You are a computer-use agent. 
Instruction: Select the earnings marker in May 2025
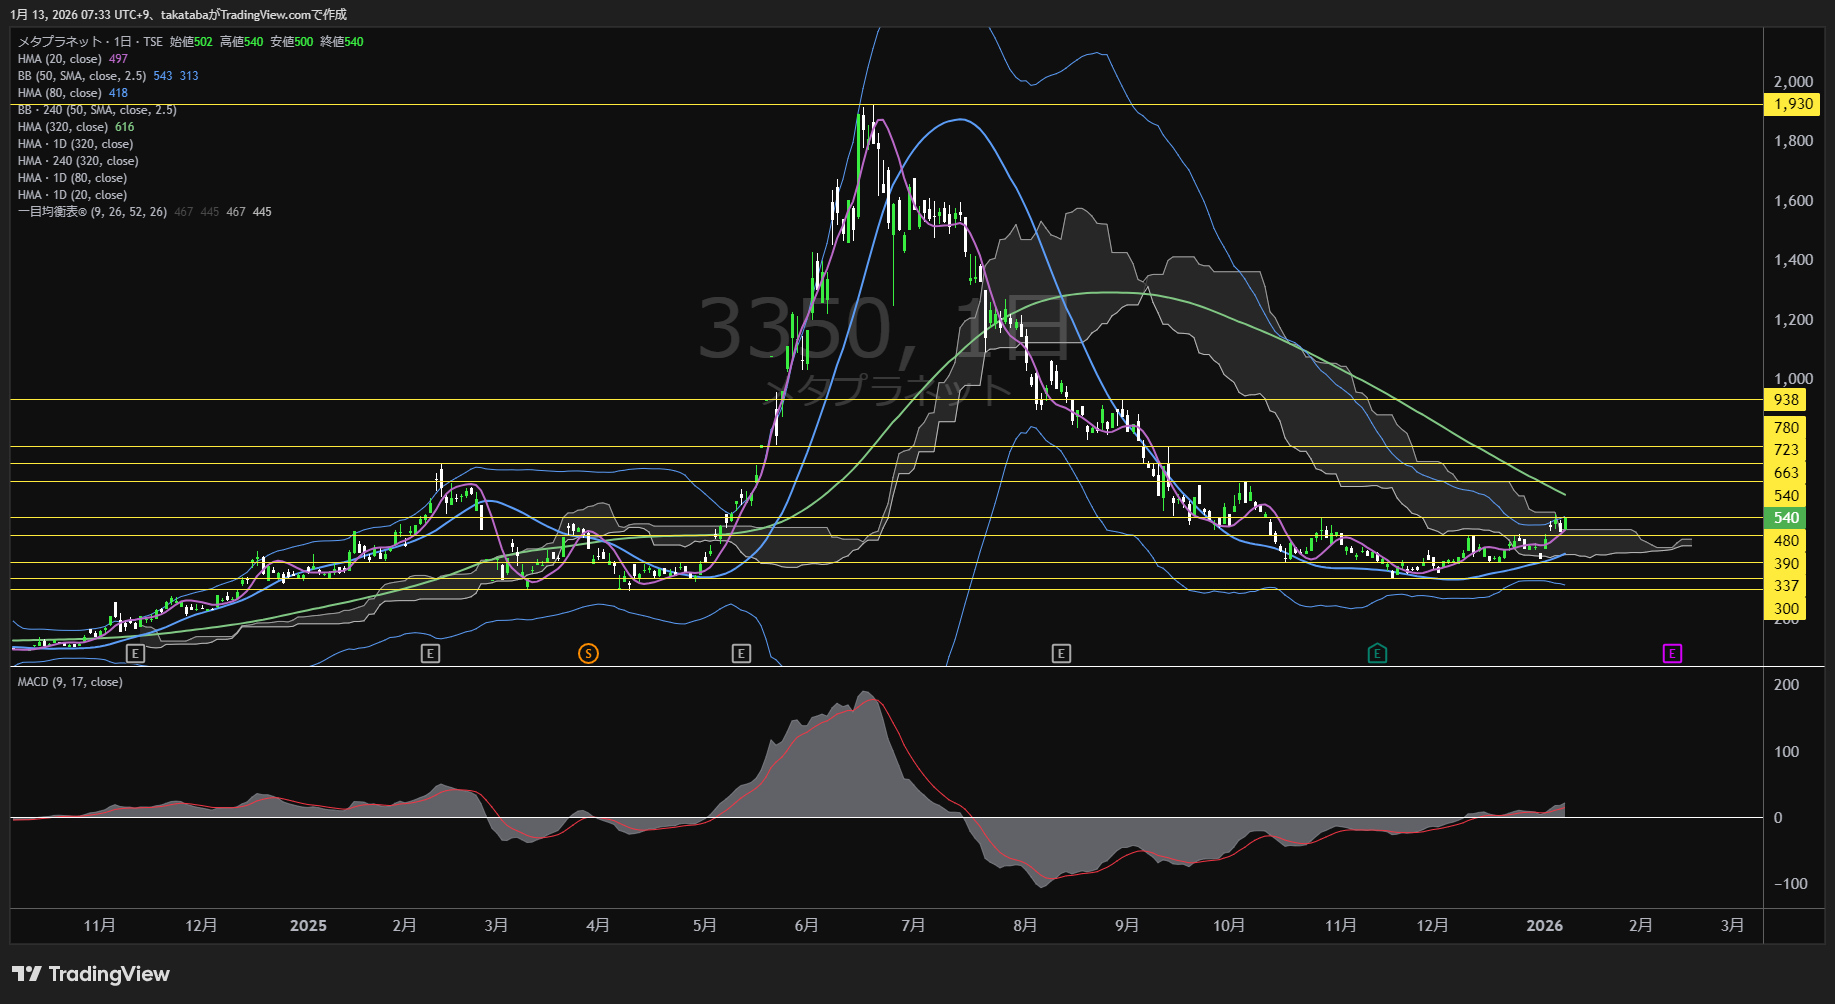pos(741,653)
